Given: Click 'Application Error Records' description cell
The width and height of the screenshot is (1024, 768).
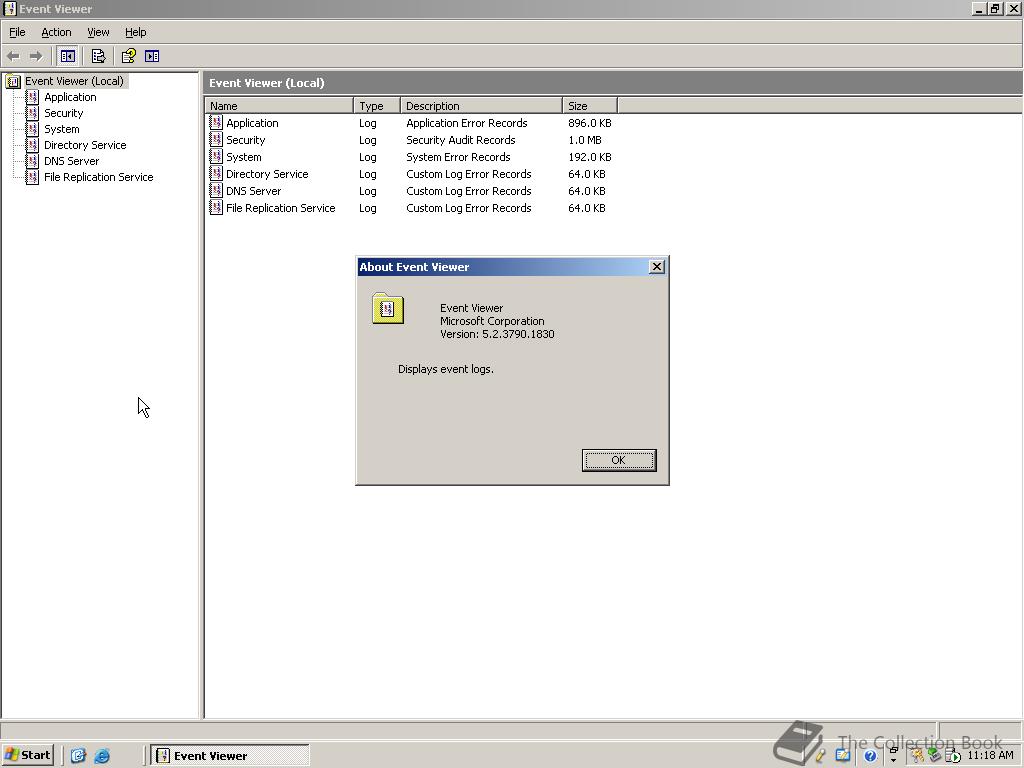Looking at the screenshot, I should click(466, 123).
